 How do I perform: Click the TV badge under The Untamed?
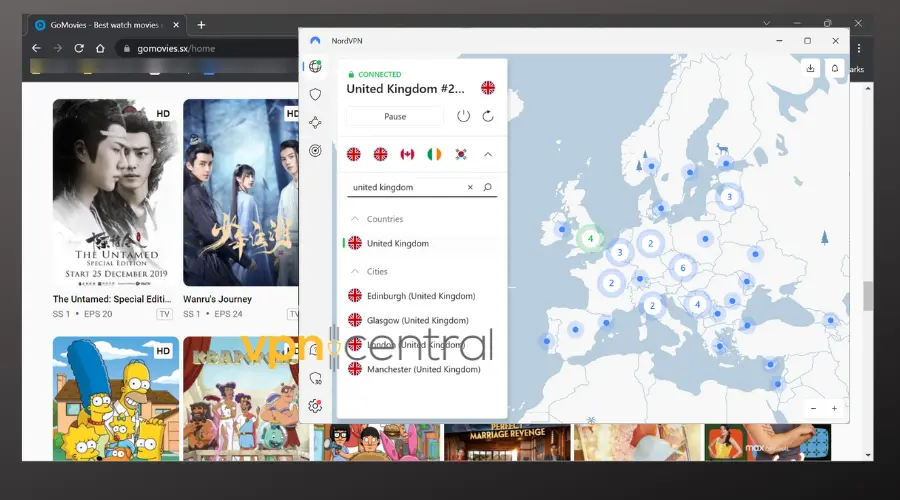pos(165,314)
